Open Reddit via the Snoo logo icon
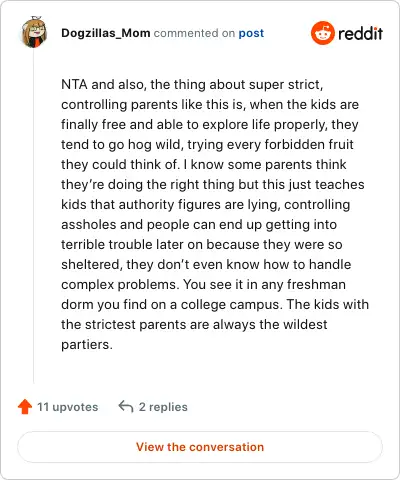Viewport: 400px width, 480px height. 323,33
